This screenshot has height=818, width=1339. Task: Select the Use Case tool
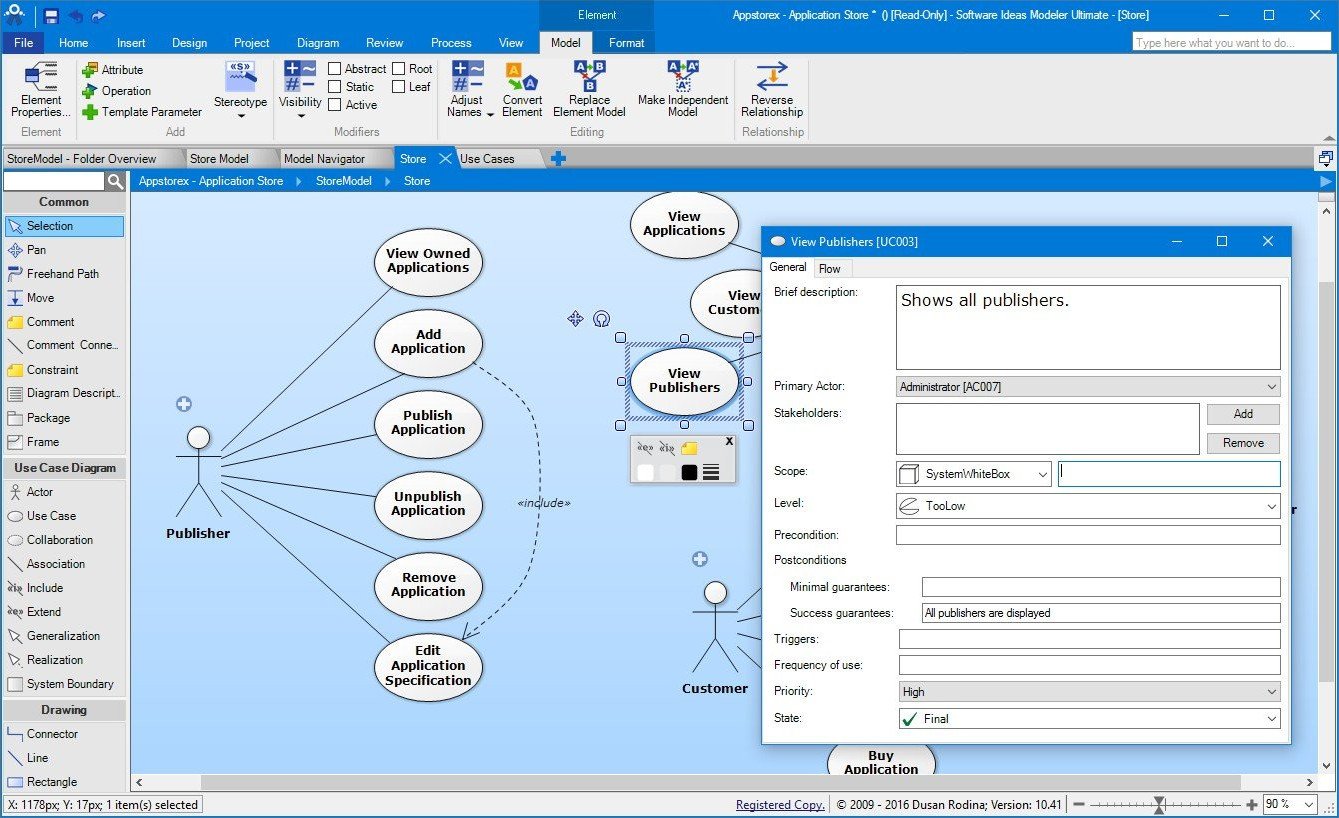click(x=44, y=515)
